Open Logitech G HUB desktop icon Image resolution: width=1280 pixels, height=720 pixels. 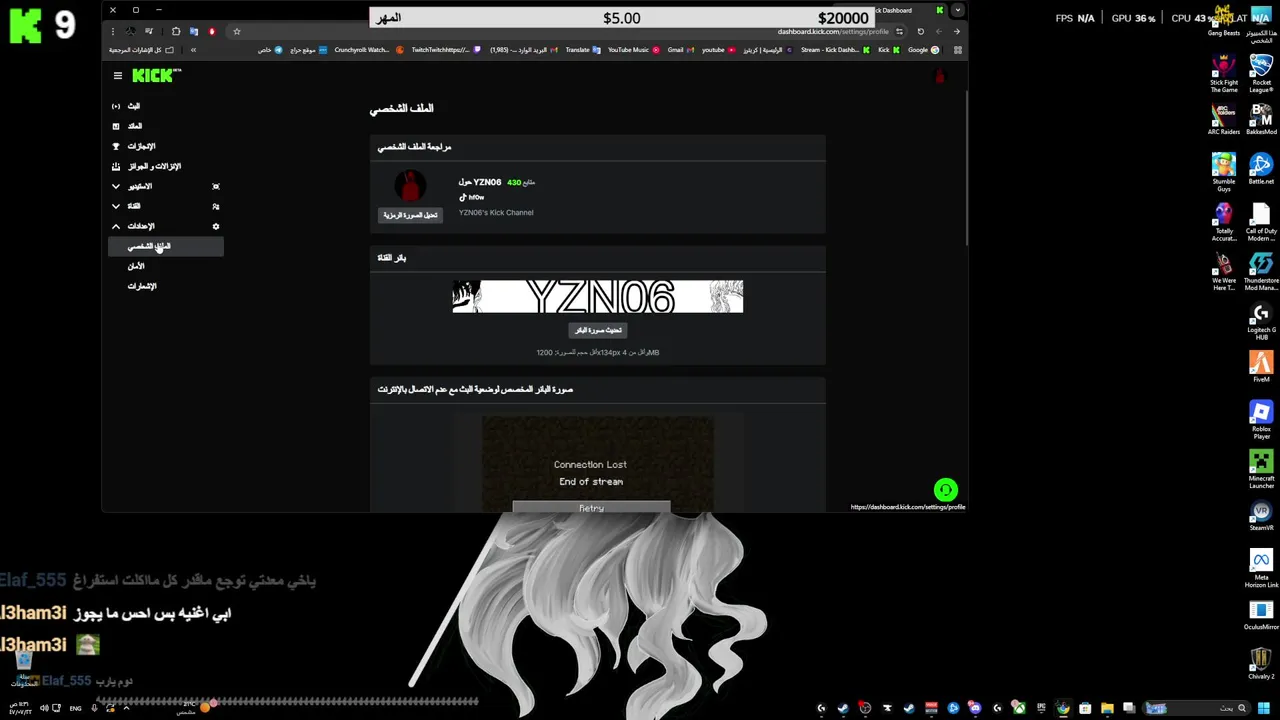1261,321
